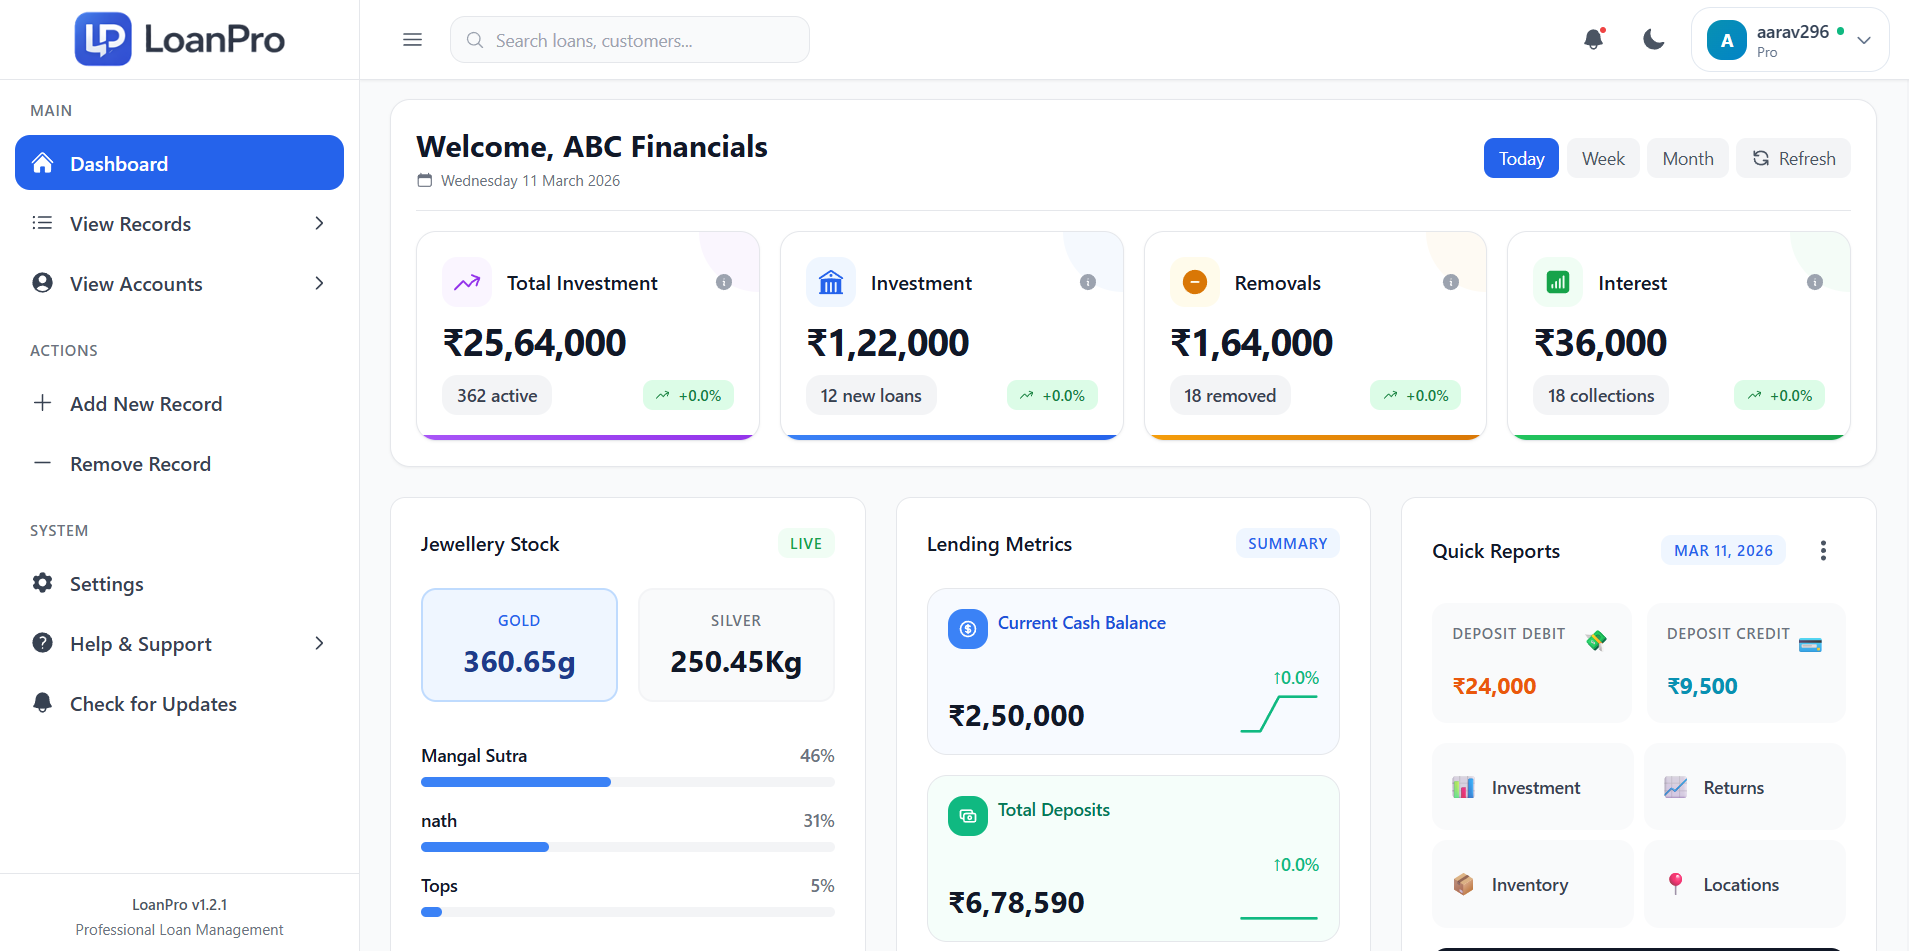Click the info icon on Total Investment card
The width and height of the screenshot is (1909, 951).
pyautogui.click(x=724, y=282)
